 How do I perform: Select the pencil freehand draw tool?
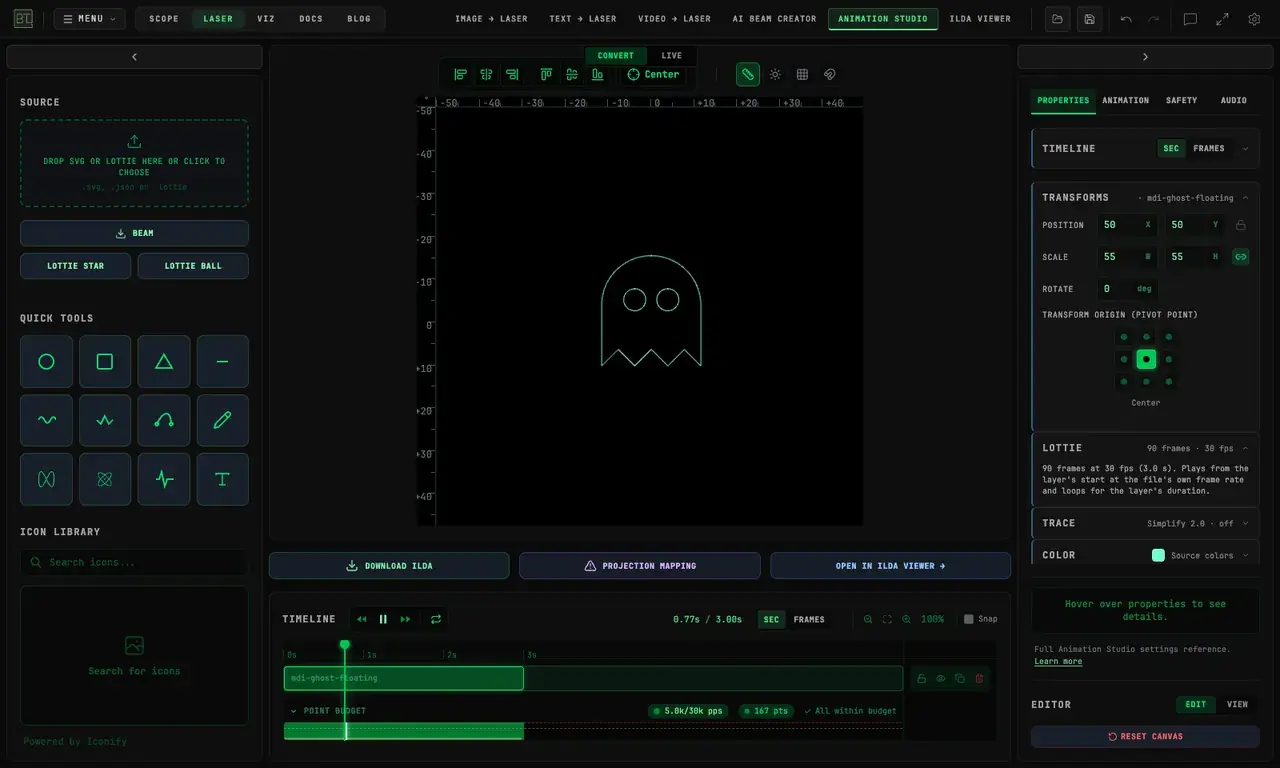tap(222, 421)
